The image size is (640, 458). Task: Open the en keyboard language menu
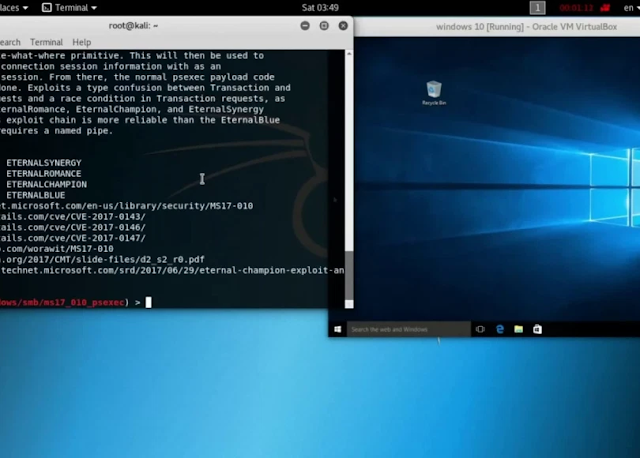631,7
